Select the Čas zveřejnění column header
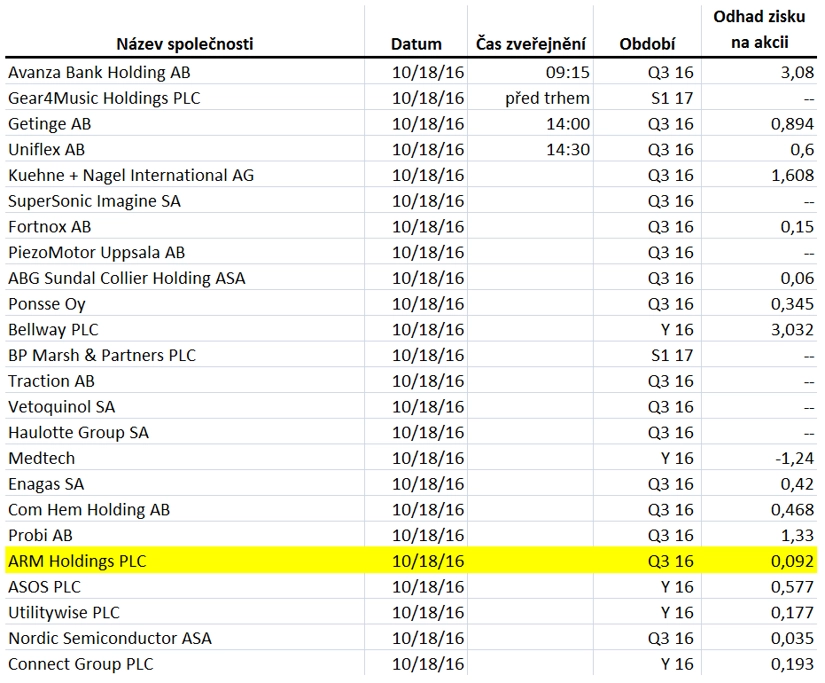Screen dimensions: 825x683 pyautogui.click(x=530, y=44)
